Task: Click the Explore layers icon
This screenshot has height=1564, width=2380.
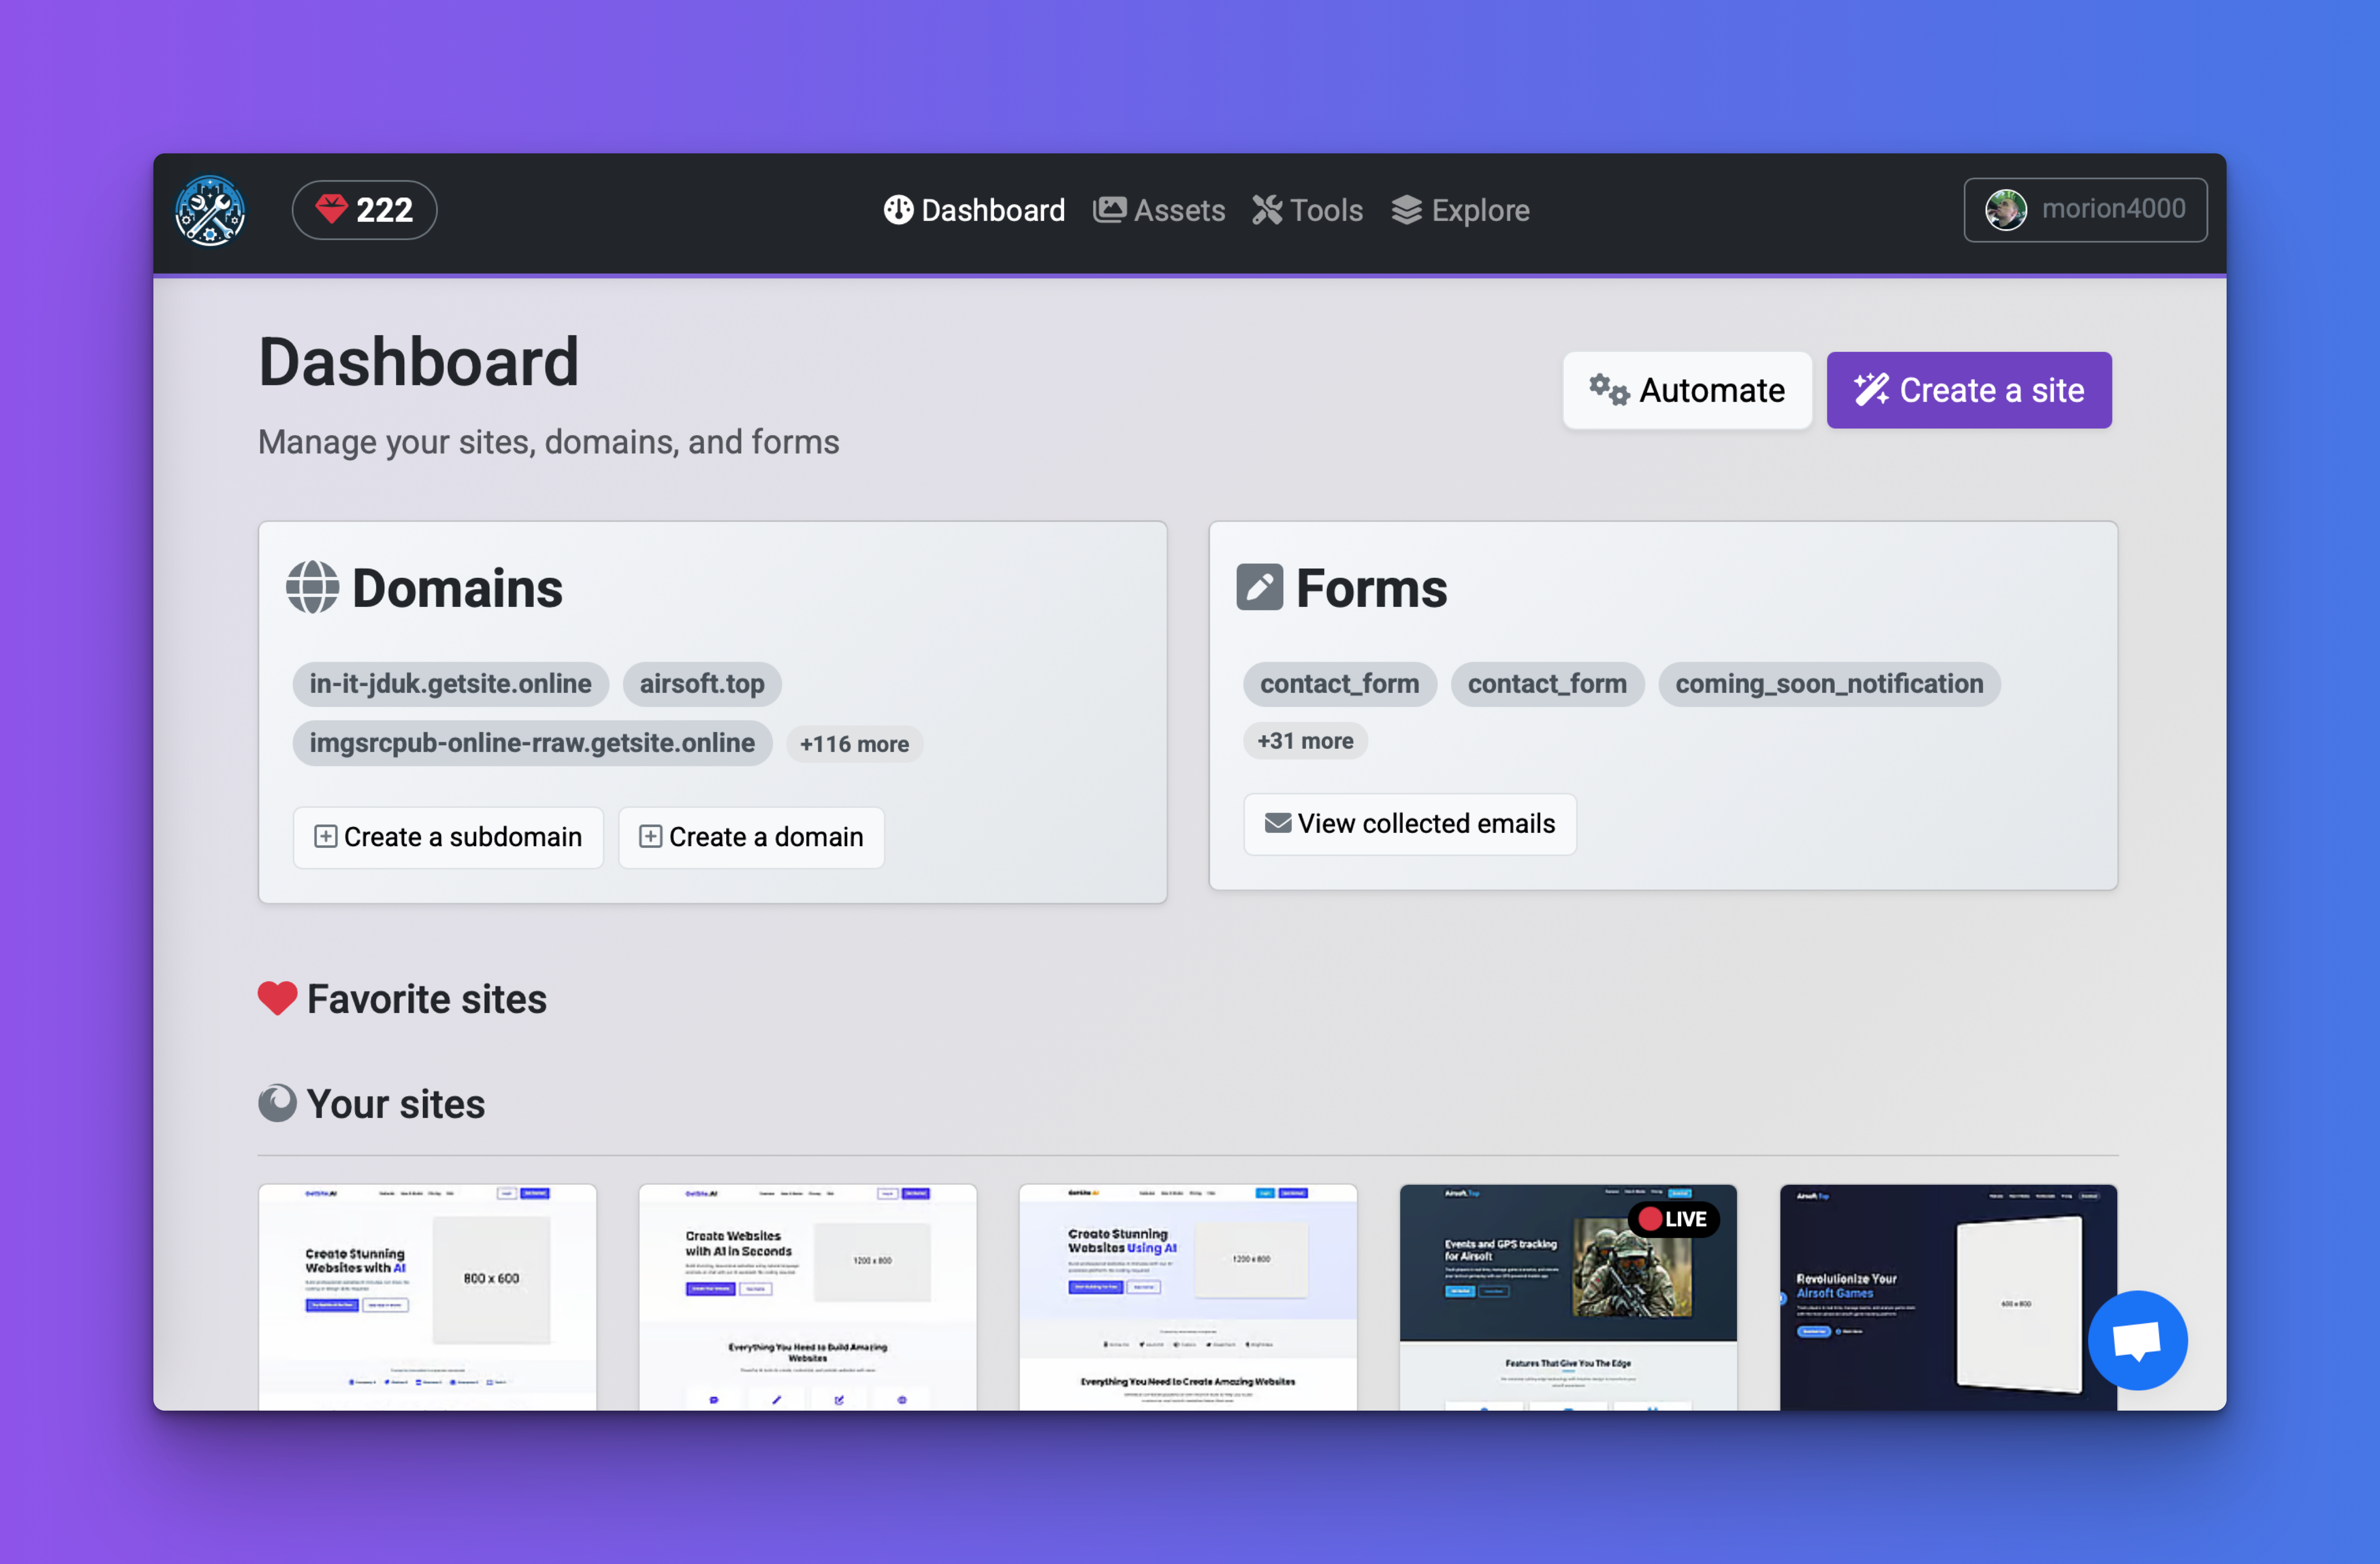Action: coord(1407,210)
